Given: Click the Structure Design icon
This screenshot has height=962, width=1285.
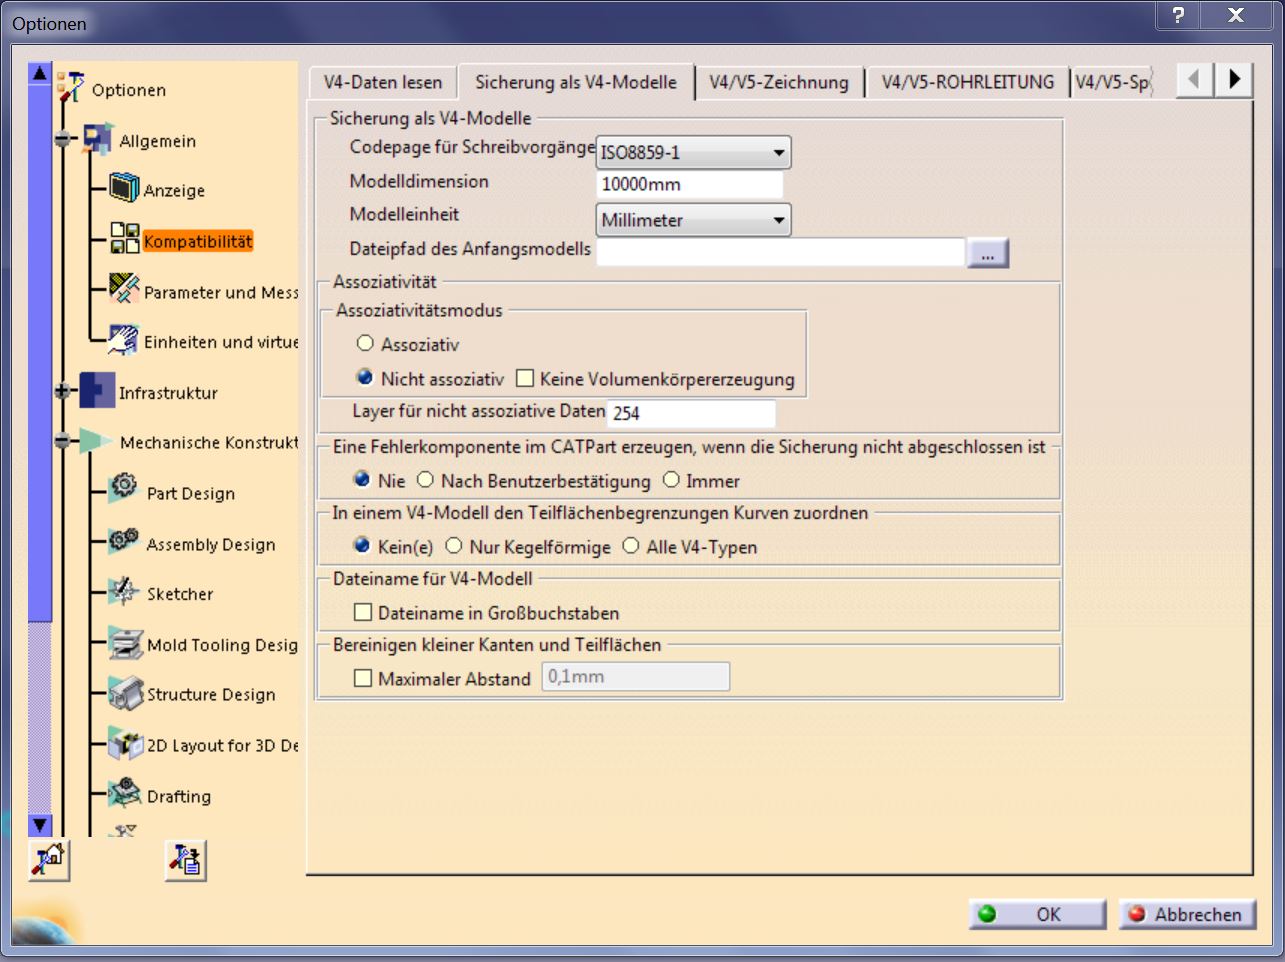Looking at the screenshot, I should pyautogui.click(x=125, y=693).
